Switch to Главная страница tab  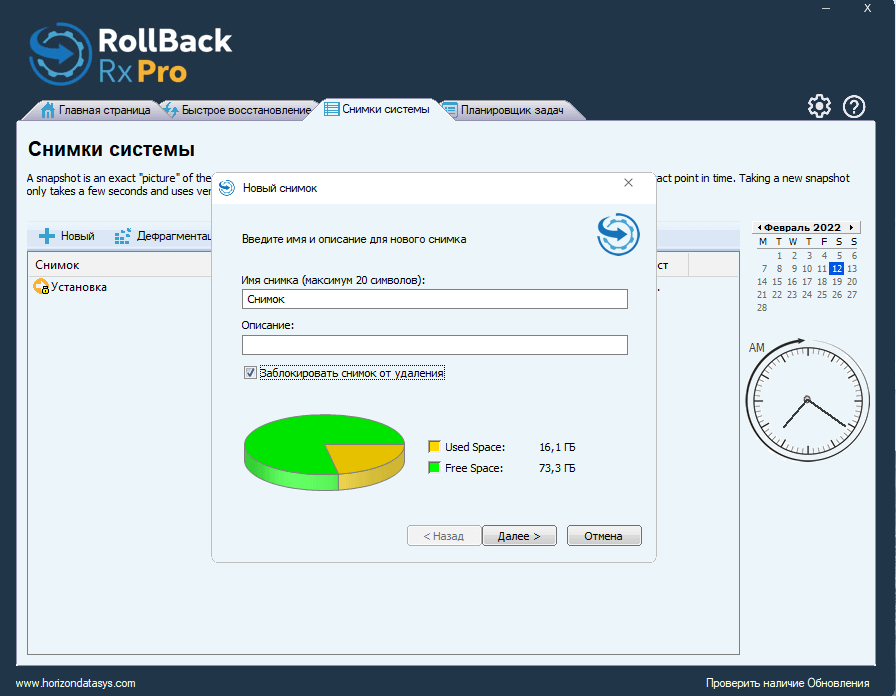pos(95,110)
